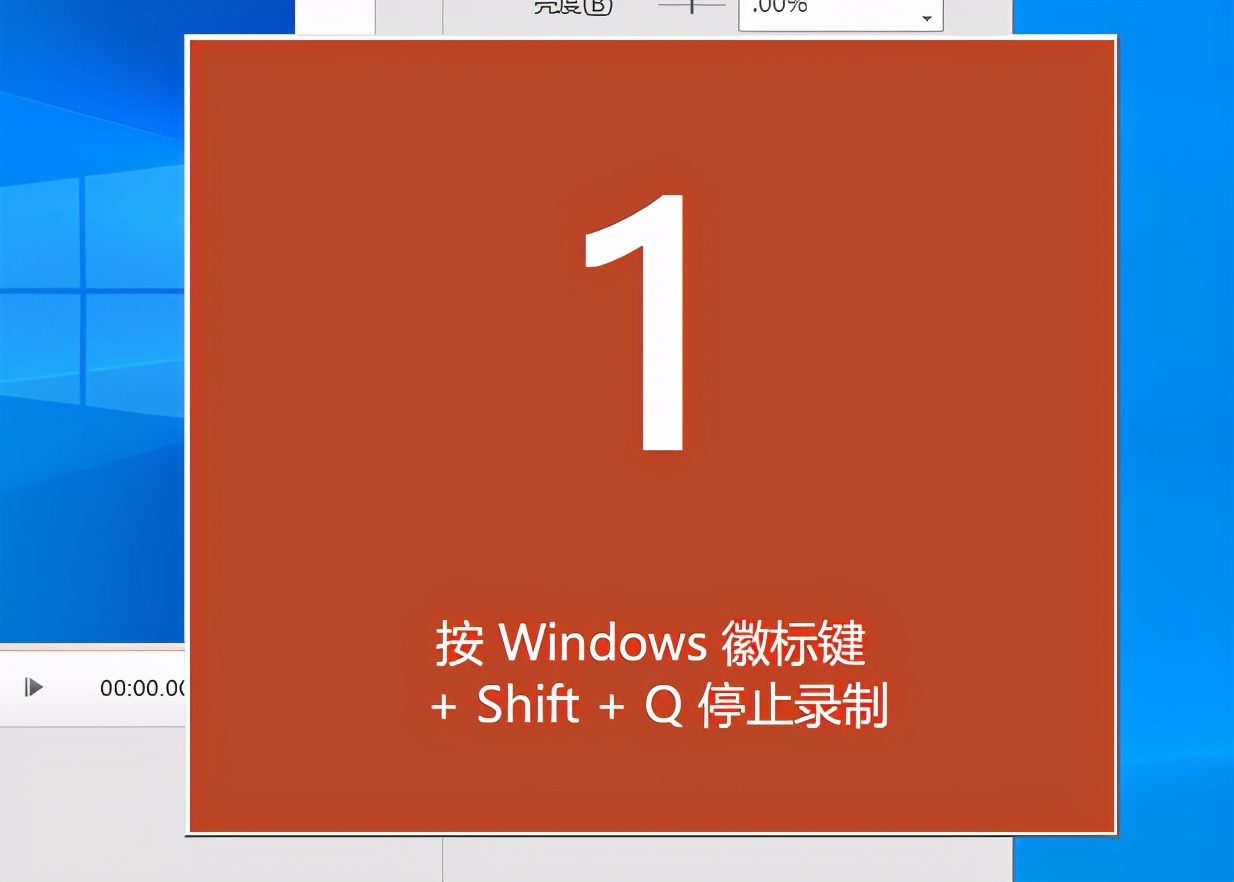Expand the percentage dropdown arrow
The height and width of the screenshot is (882, 1234).
[x=927, y=18]
